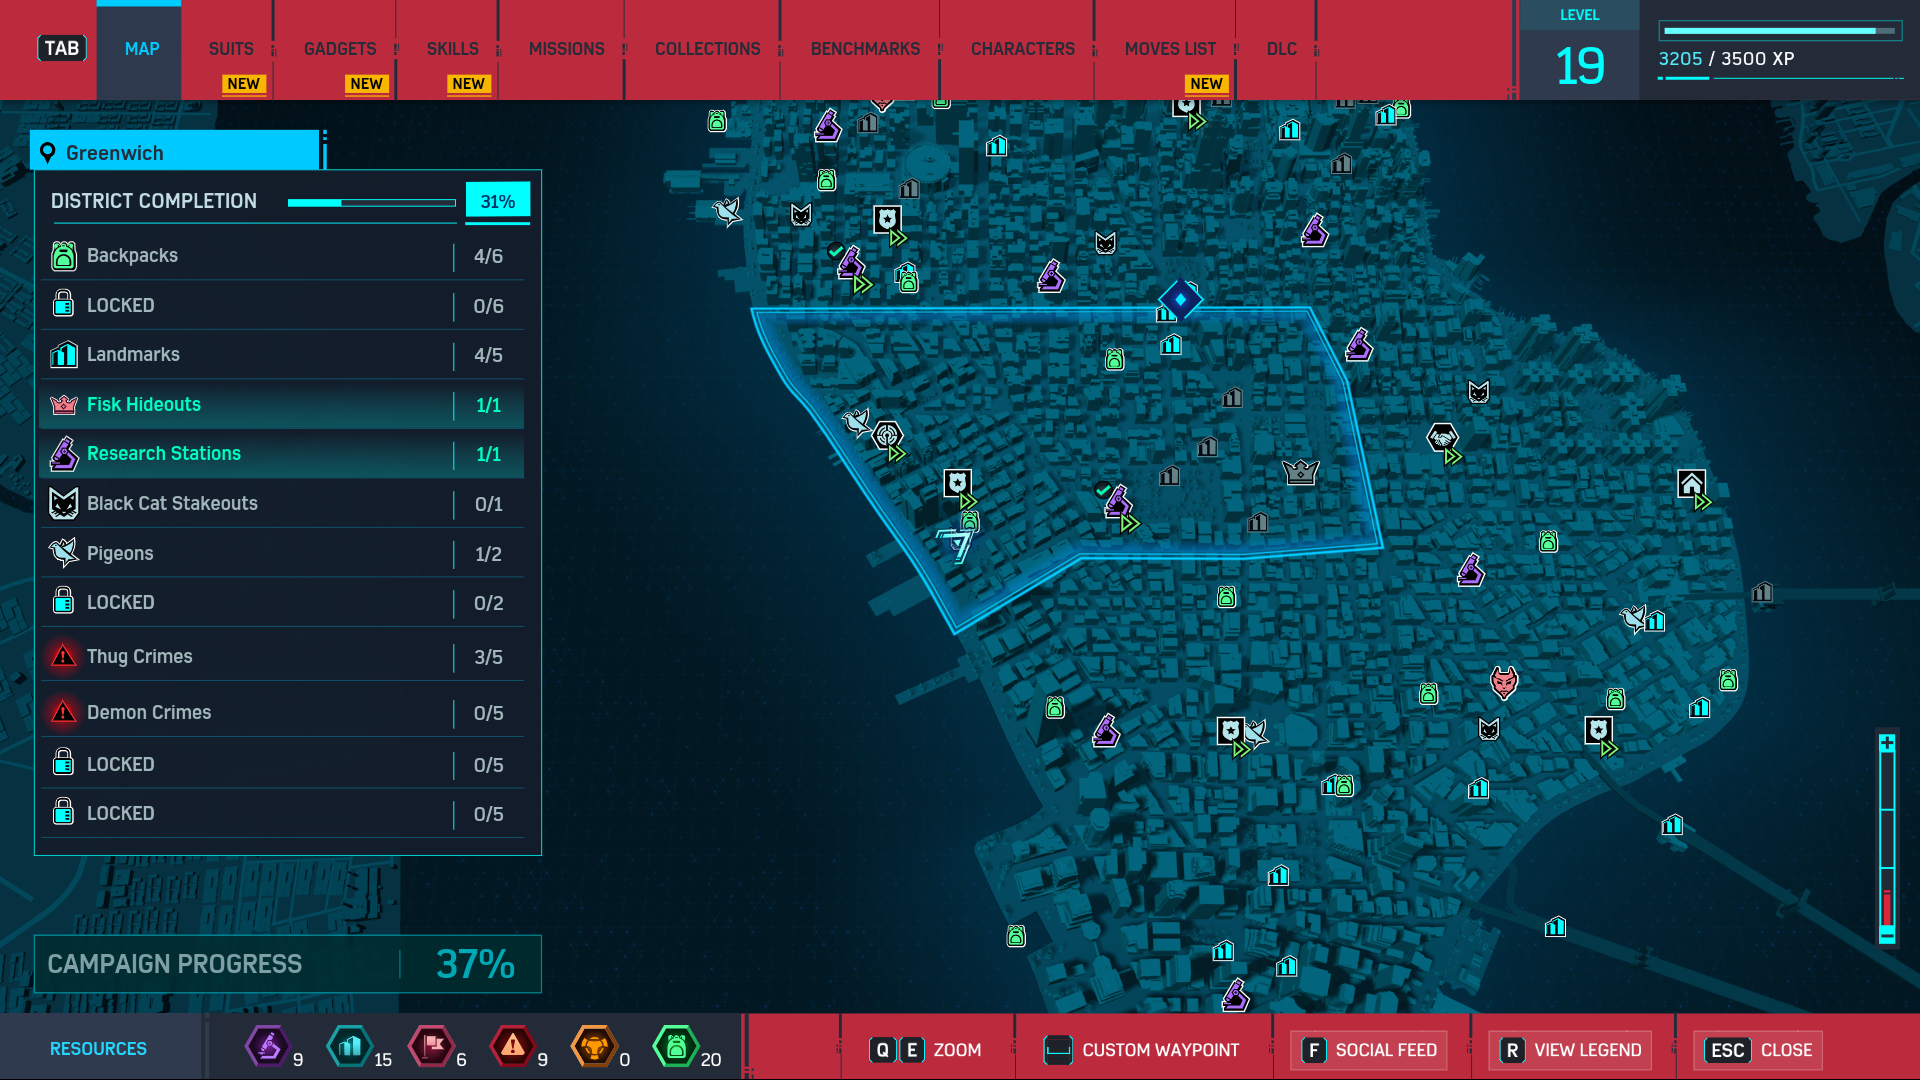The width and height of the screenshot is (1920, 1080).
Task: Click the Fisk Hideout crown map icon
Action: (x=1300, y=472)
